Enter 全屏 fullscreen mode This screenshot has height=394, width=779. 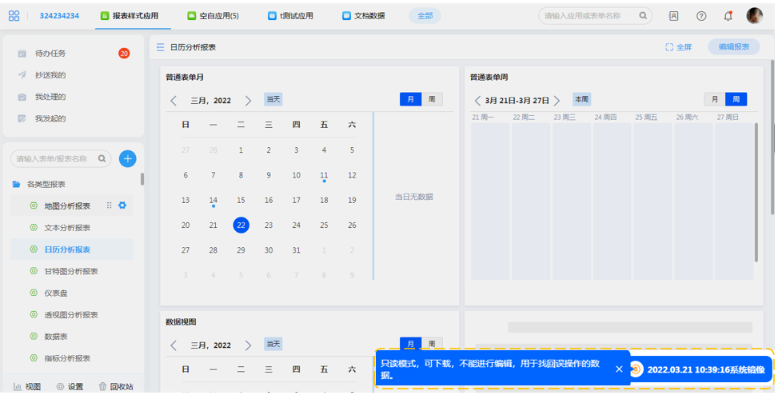coord(679,47)
